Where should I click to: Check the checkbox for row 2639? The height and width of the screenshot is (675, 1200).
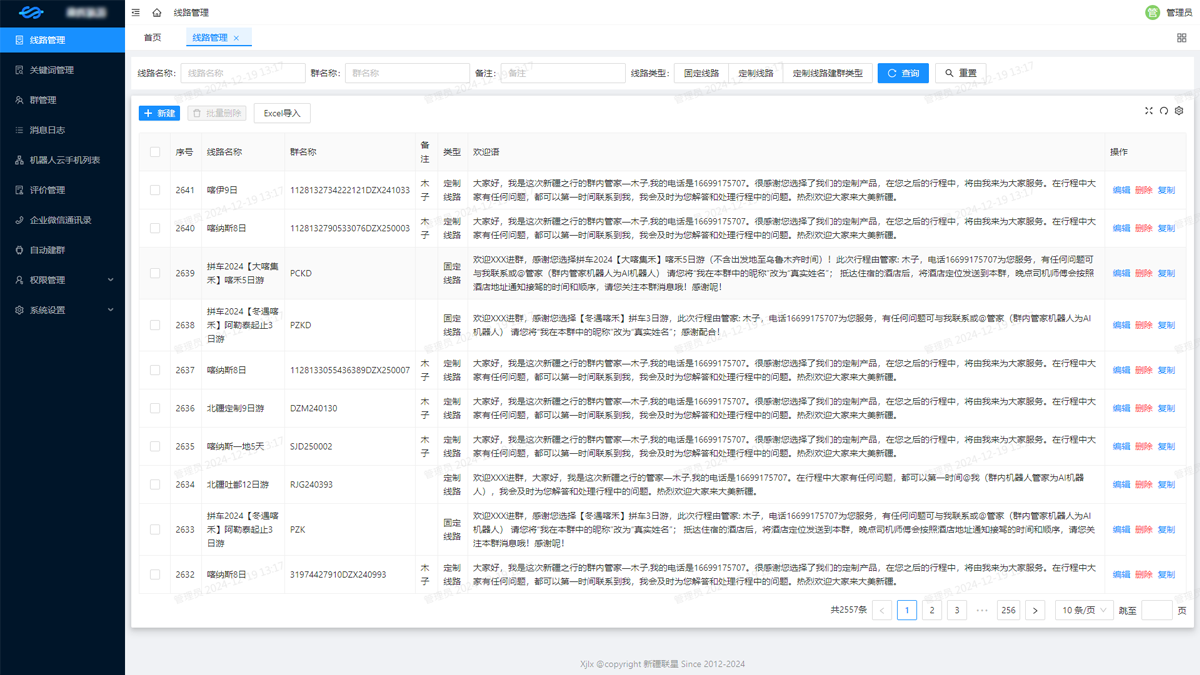[154, 273]
